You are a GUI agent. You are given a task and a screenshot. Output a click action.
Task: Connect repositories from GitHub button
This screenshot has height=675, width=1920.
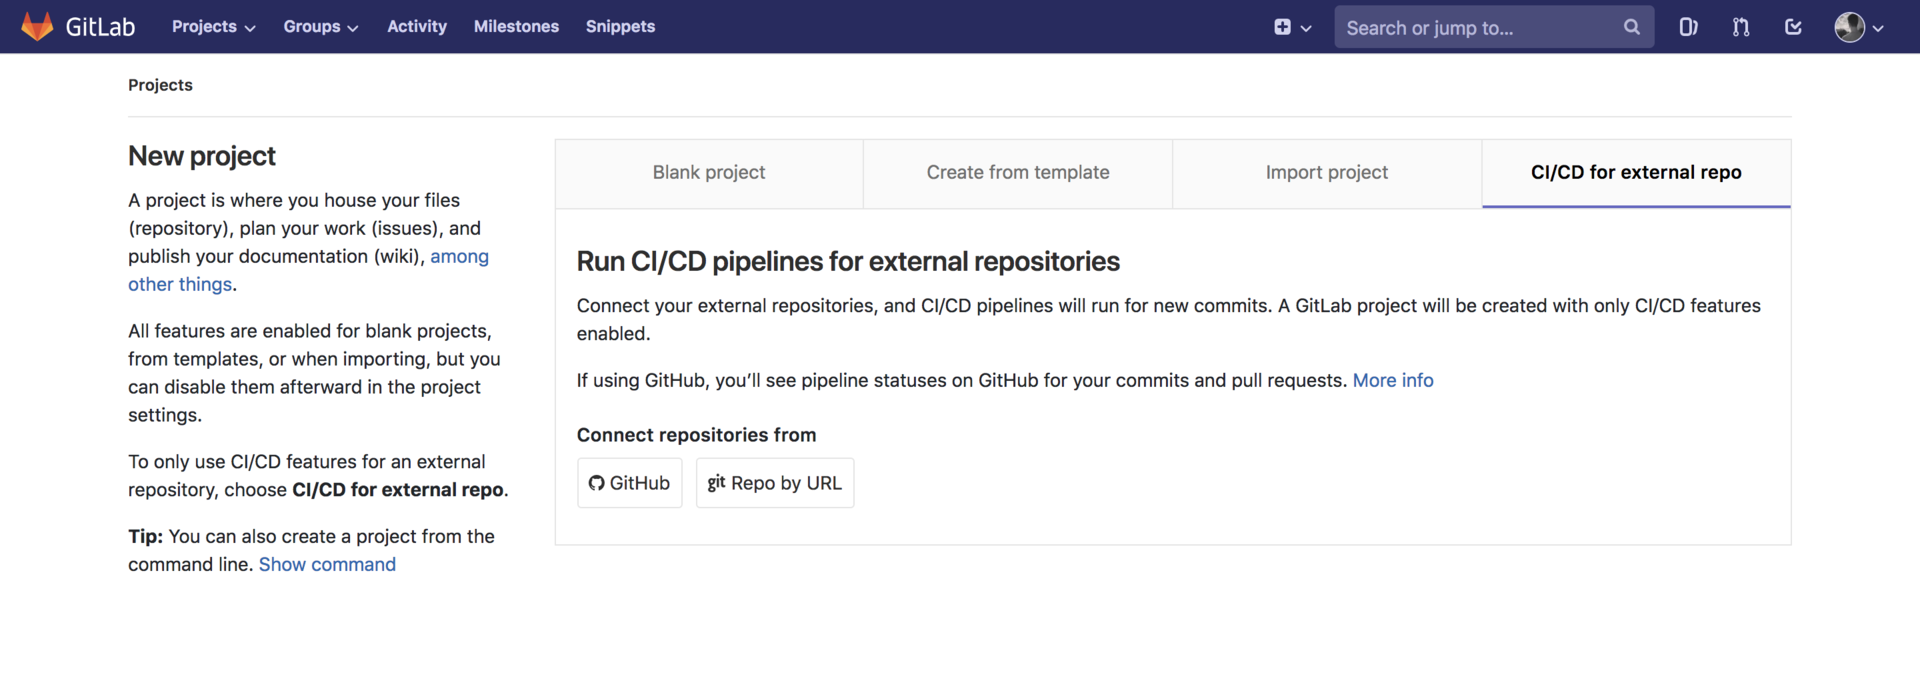(x=630, y=483)
